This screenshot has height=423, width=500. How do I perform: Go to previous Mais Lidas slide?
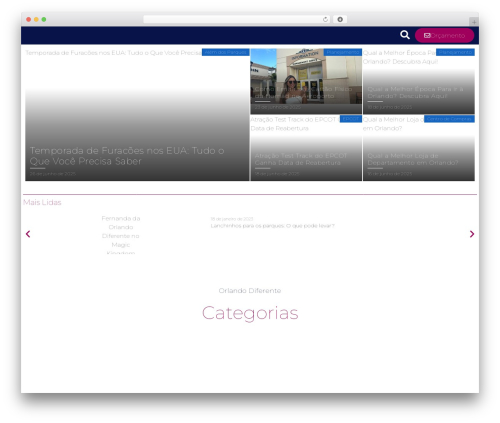[28, 234]
